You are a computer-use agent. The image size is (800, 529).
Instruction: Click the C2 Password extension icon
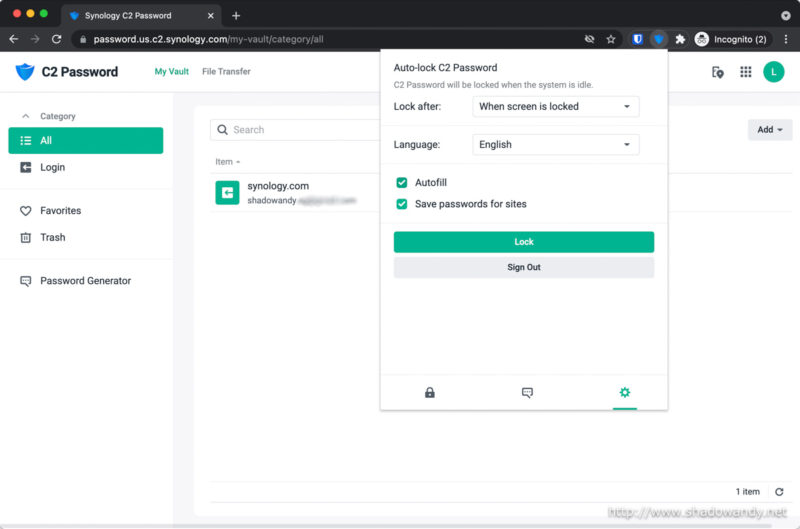[658, 39]
